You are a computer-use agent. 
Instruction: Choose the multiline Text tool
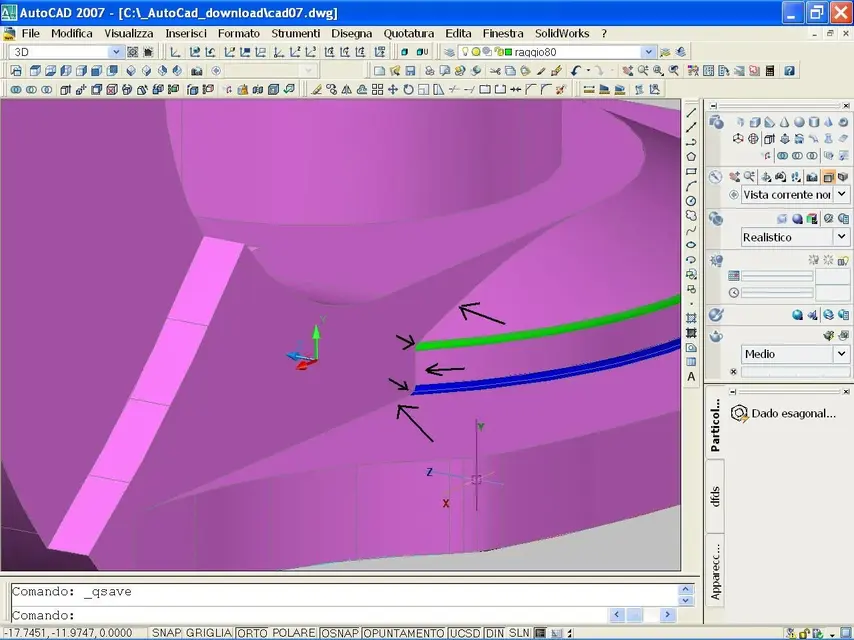(x=691, y=376)
